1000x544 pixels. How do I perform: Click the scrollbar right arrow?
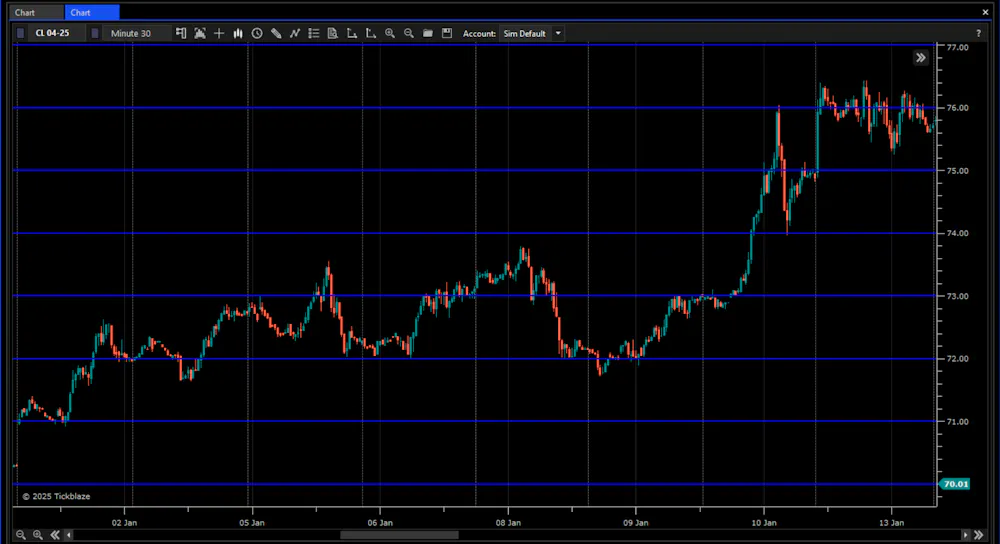click(966, 534)
